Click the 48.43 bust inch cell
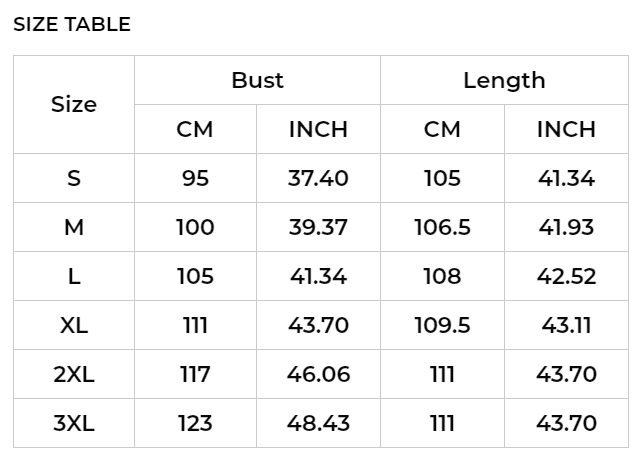 coord(318,423)
